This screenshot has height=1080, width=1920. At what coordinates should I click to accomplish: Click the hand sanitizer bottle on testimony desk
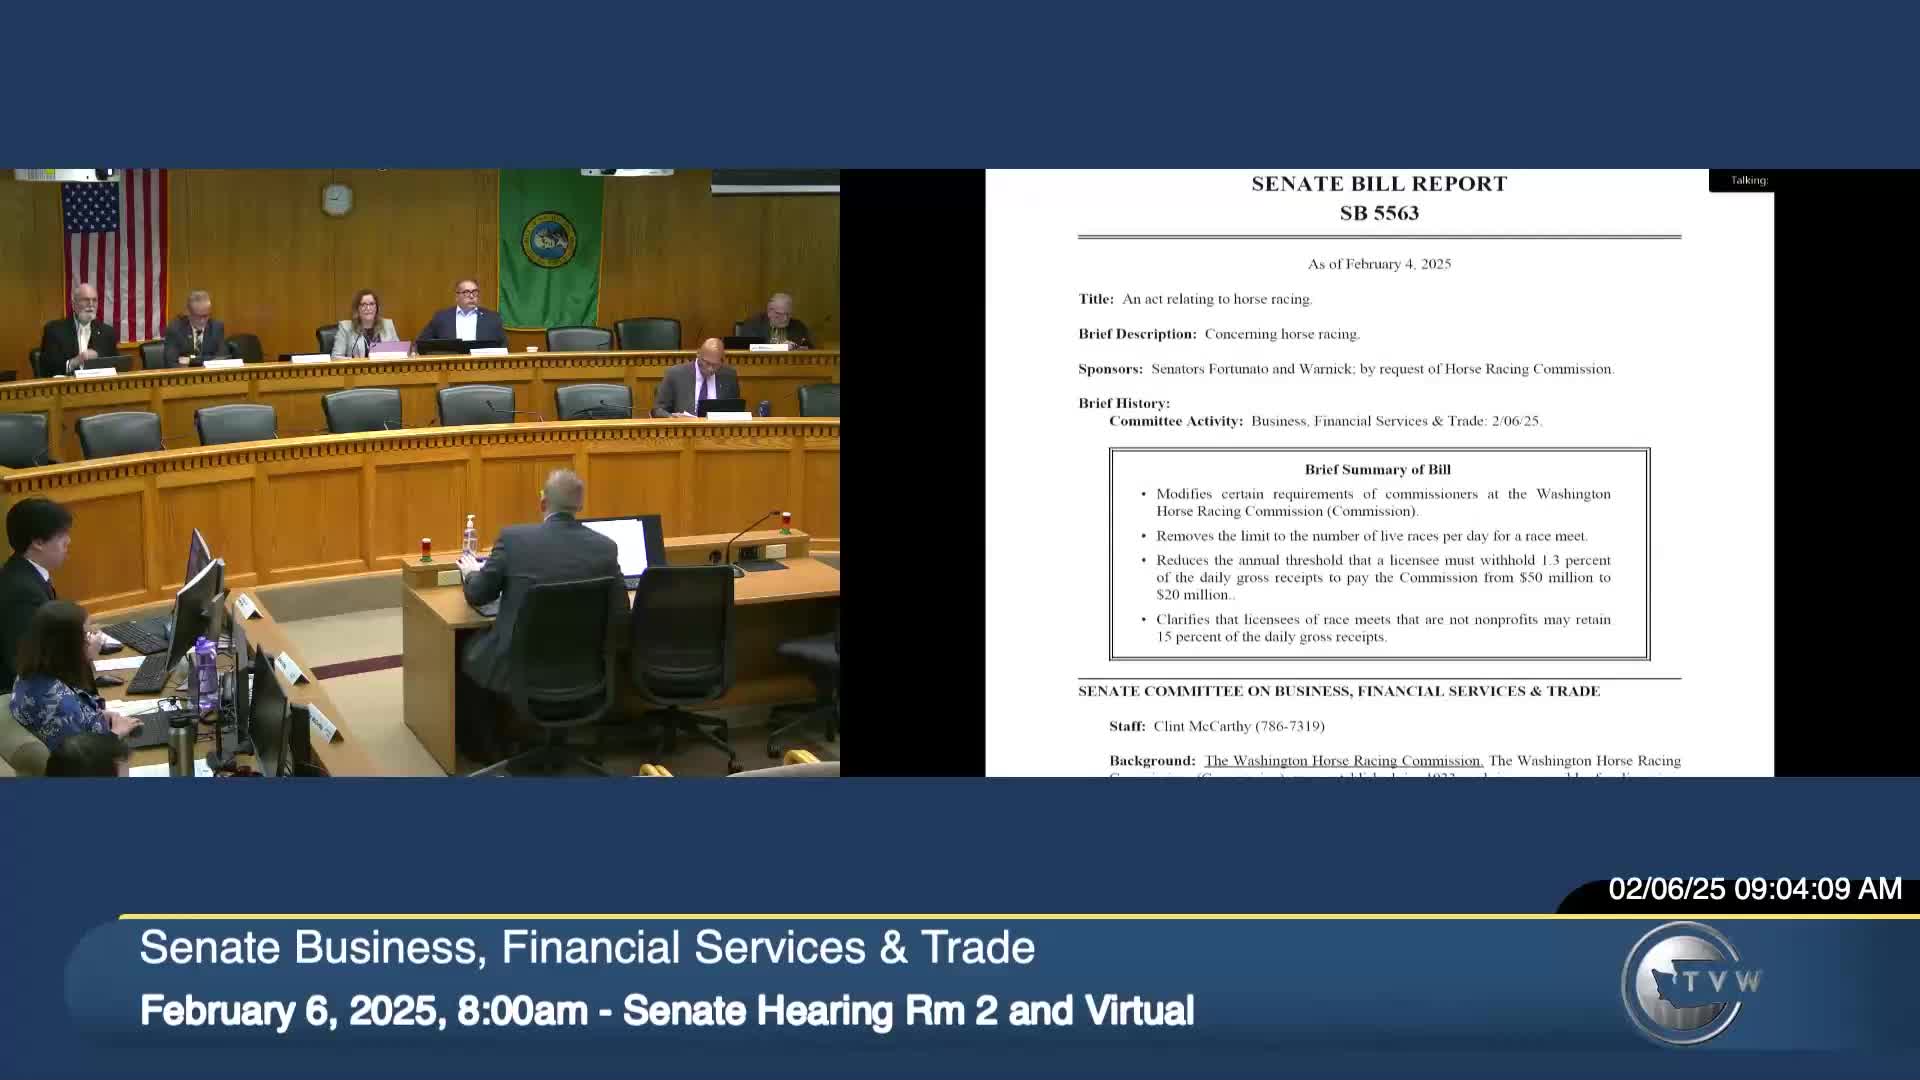pyautogui.click(x=469, y=537)
